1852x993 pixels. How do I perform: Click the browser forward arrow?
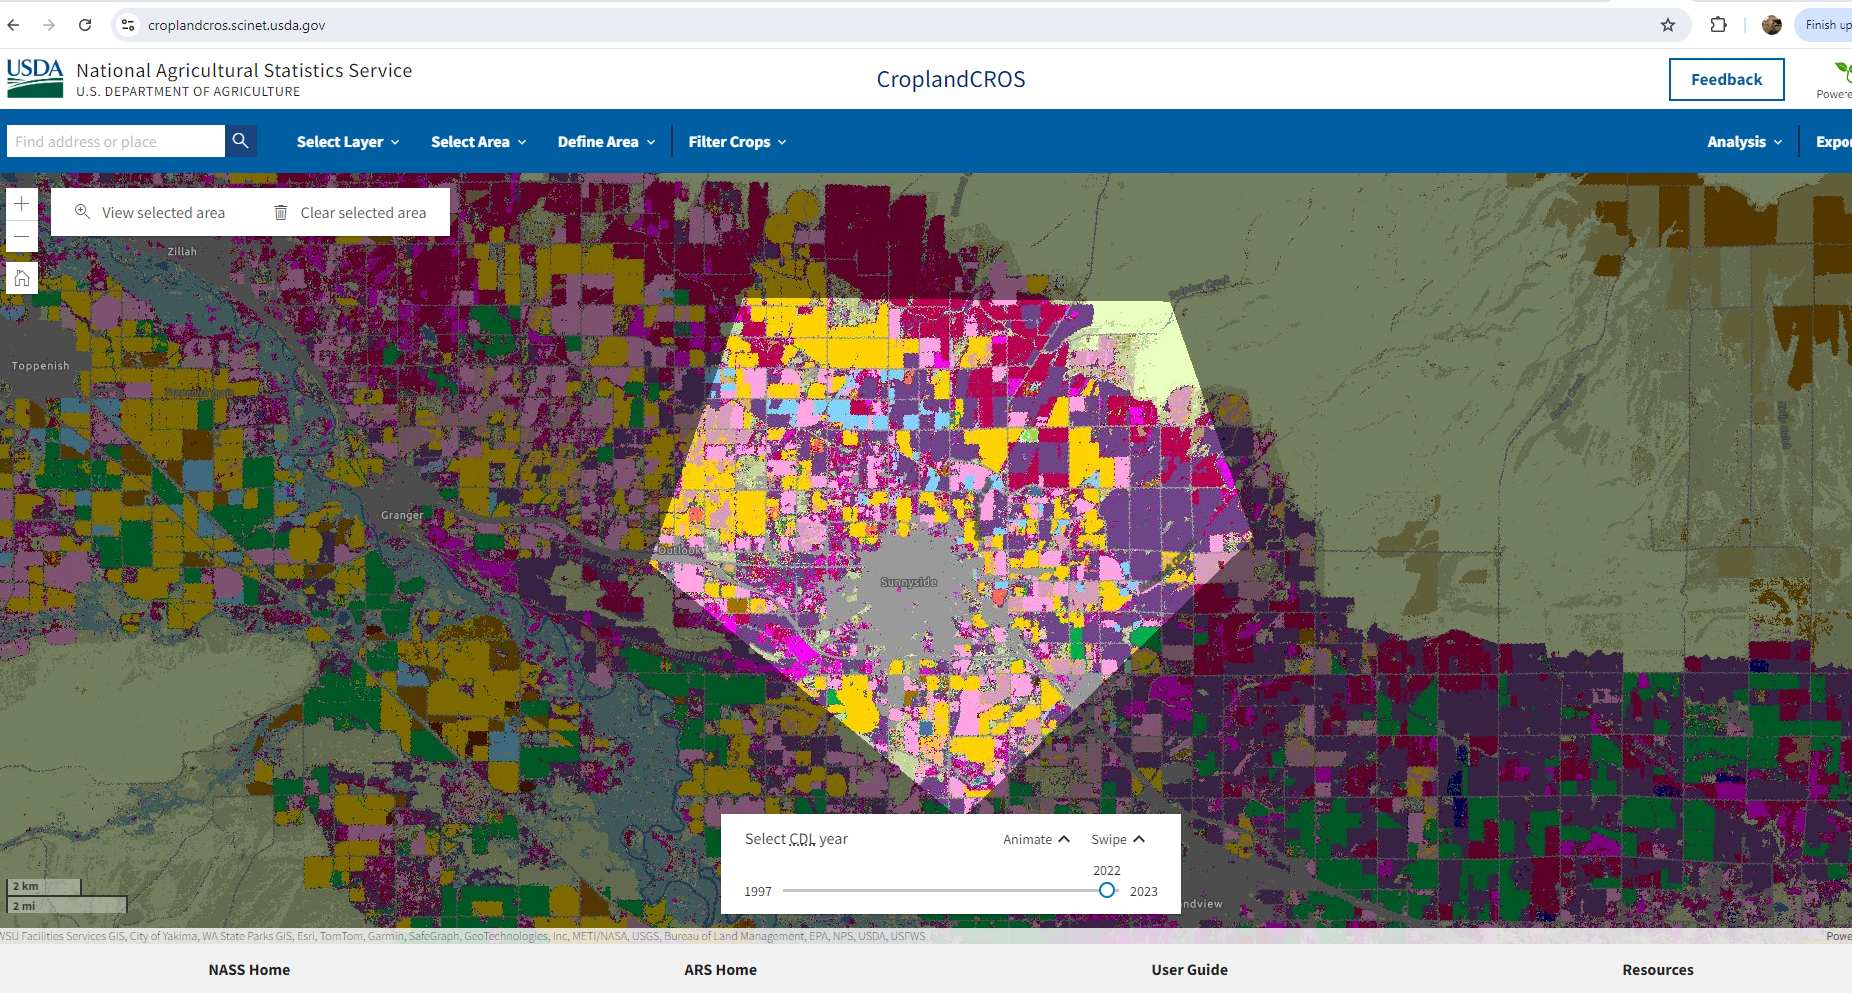coord(49,25)
